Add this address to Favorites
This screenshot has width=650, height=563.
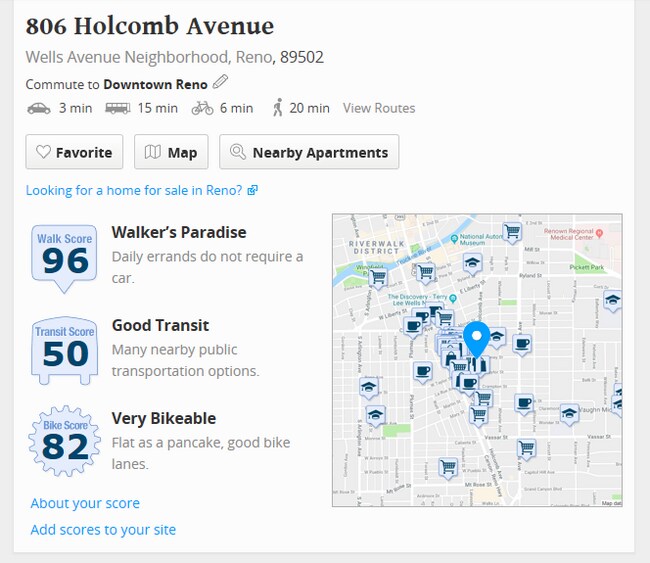74,152
